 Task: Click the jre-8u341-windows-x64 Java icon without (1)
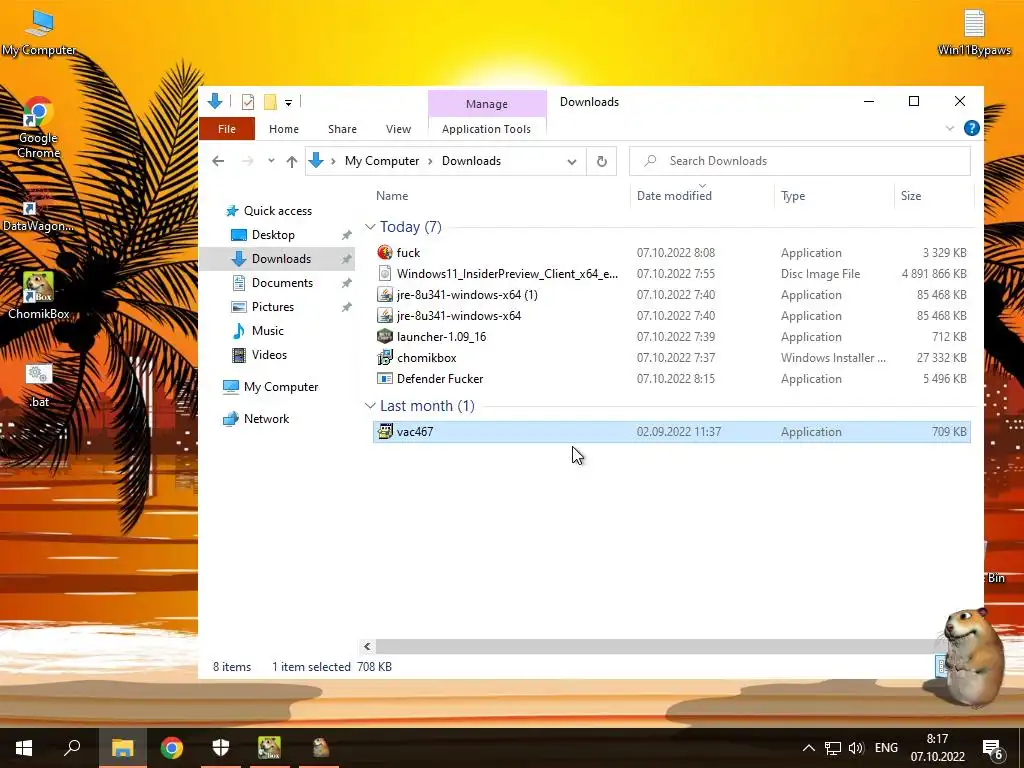coord(385,315)
